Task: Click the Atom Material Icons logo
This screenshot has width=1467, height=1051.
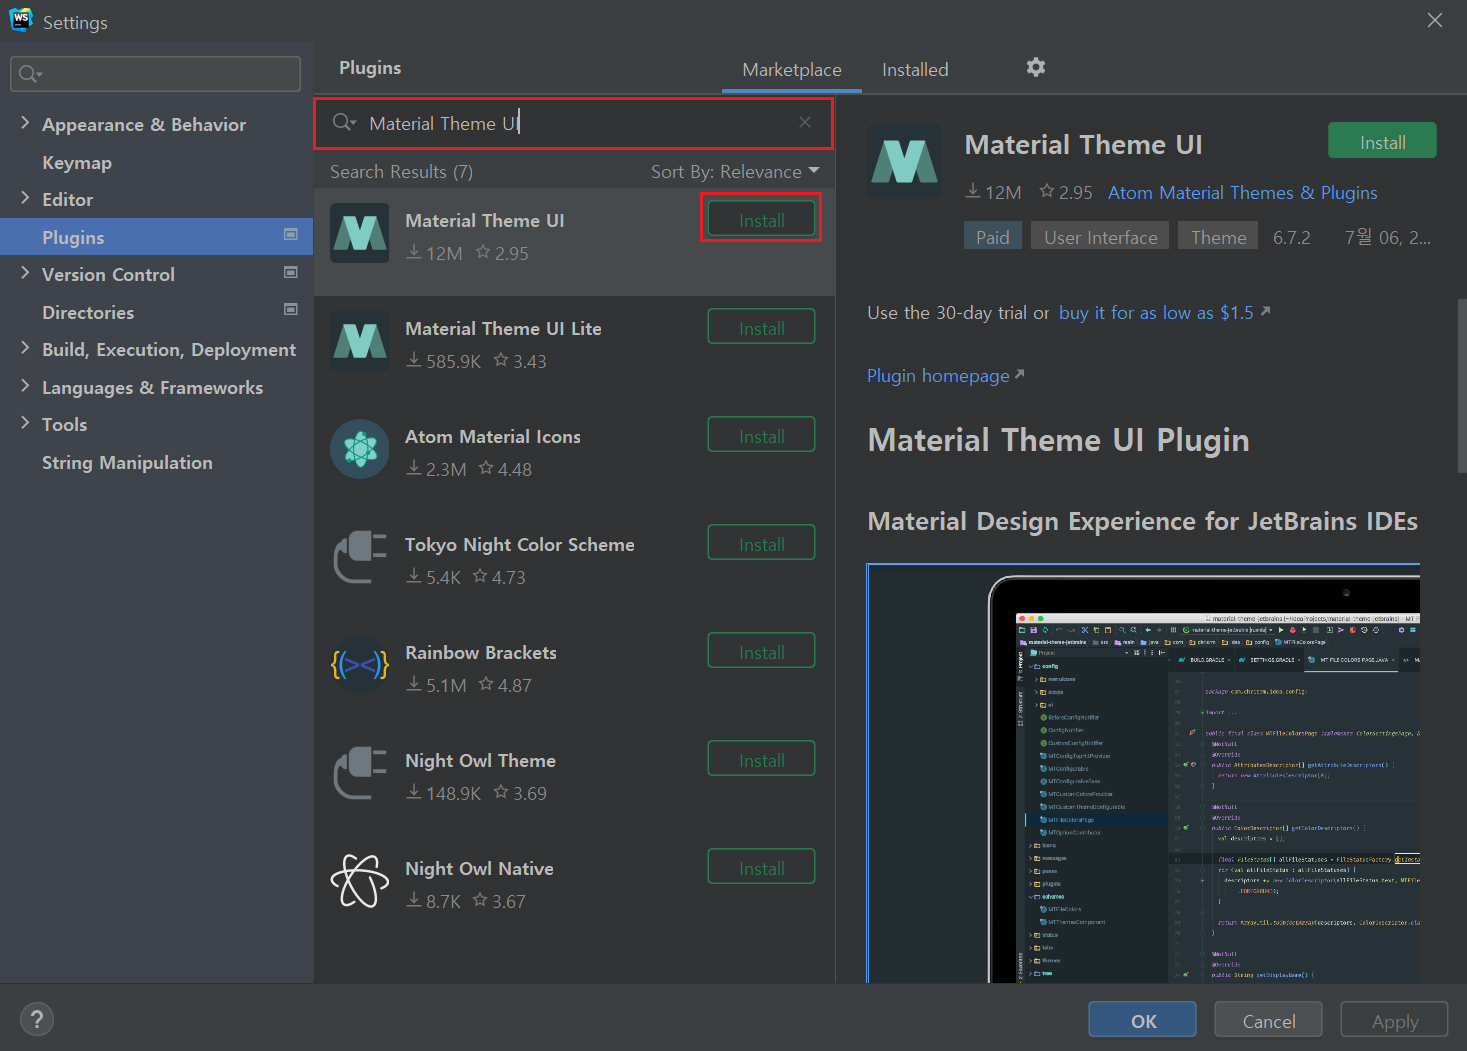Action: pos(360,449)
